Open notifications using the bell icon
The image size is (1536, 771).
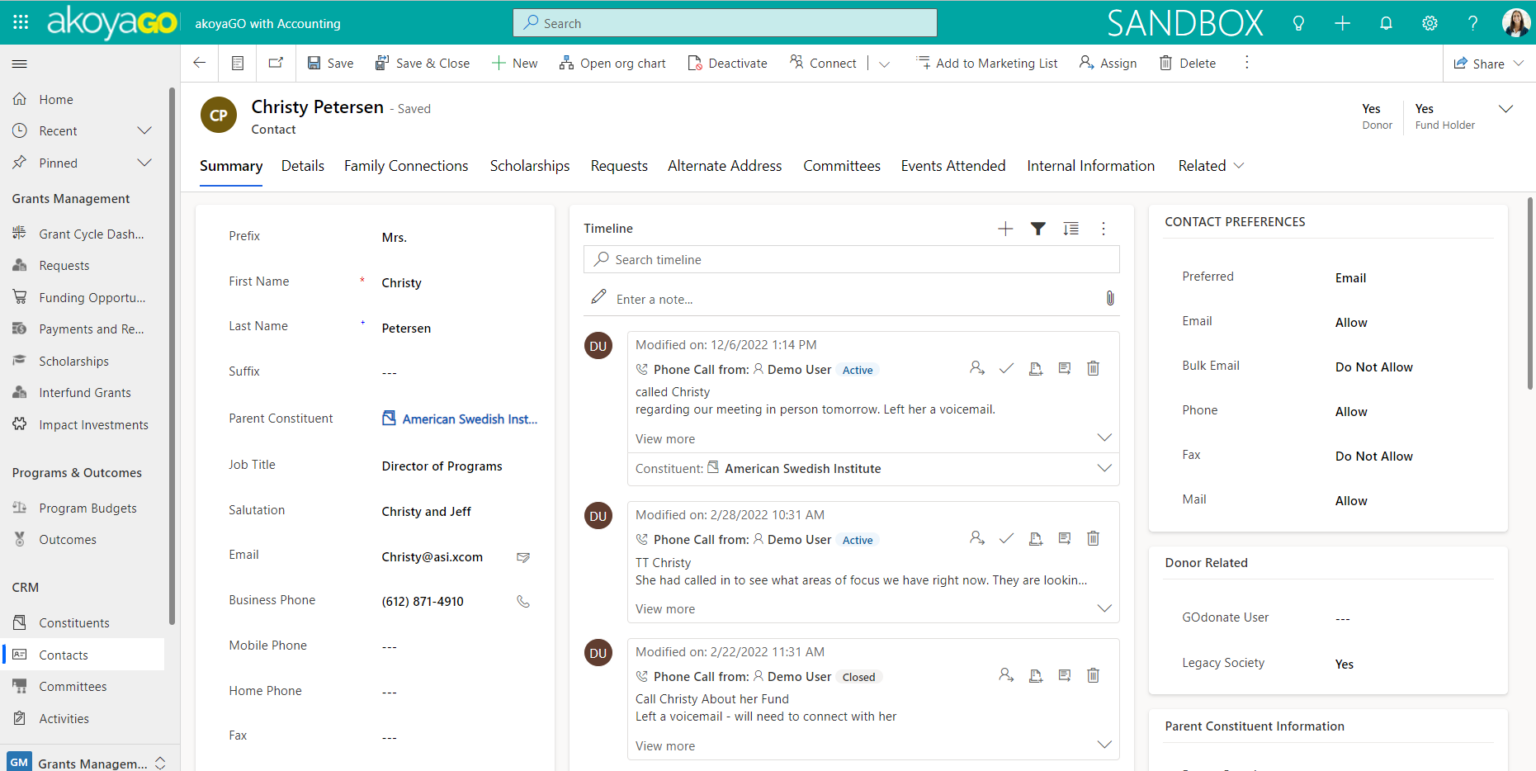(x=1386, y=22)
